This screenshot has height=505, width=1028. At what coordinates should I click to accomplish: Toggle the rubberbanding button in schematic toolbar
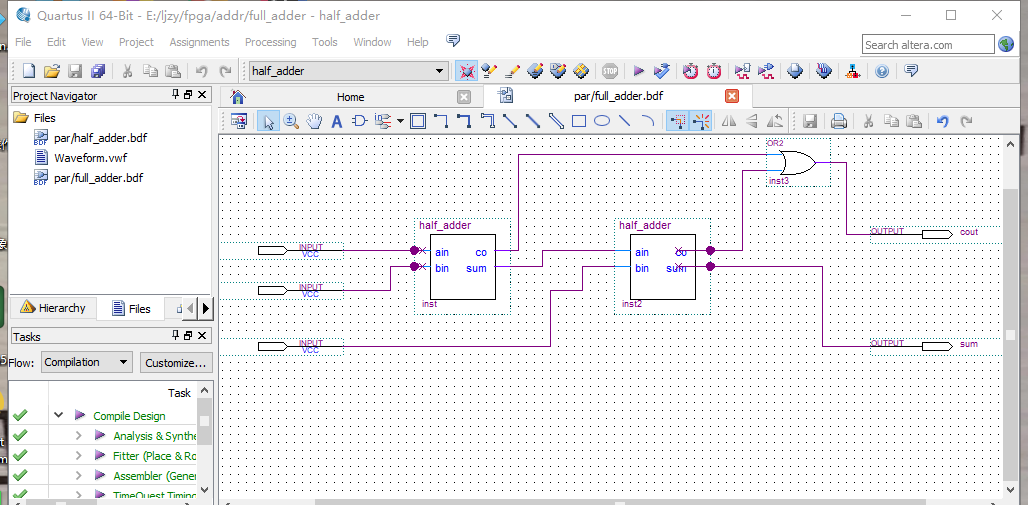pyautogui.click(x=678, y=121)
